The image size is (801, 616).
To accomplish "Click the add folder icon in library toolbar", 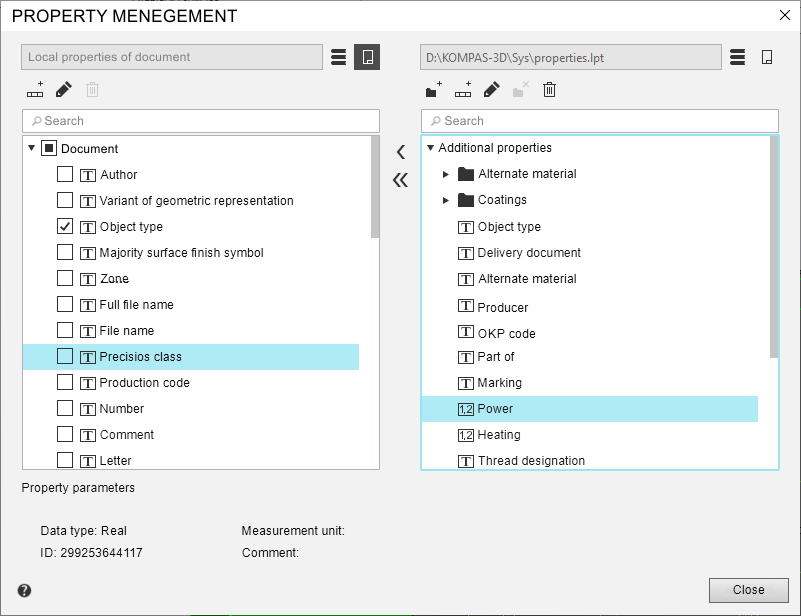I will pos(433,90).
